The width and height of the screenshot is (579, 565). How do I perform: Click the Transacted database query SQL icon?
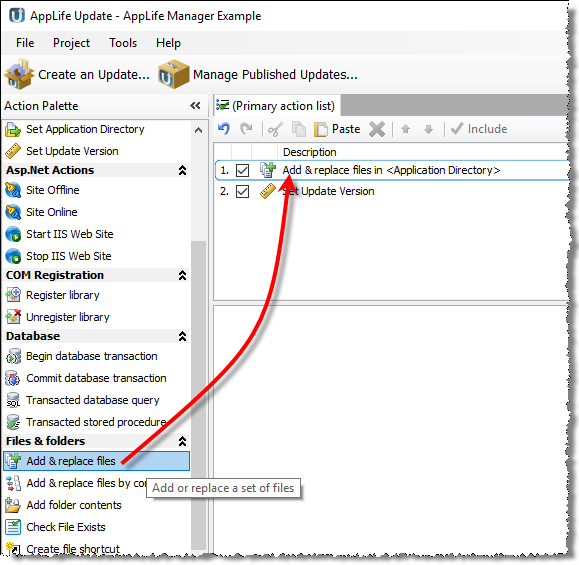[x=13, y=400]
